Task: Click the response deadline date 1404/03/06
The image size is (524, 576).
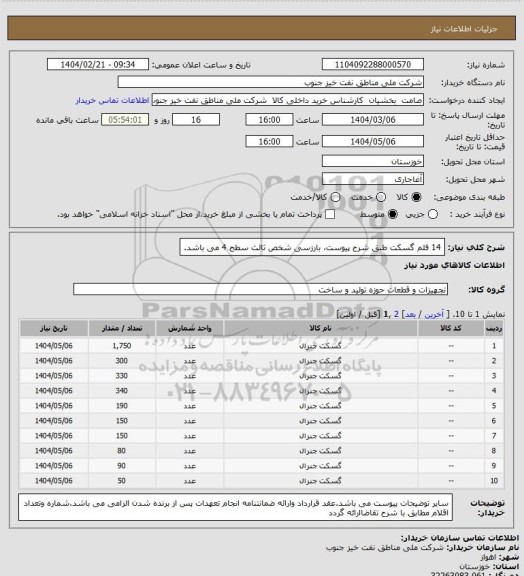Action: [x=373, y=120]
